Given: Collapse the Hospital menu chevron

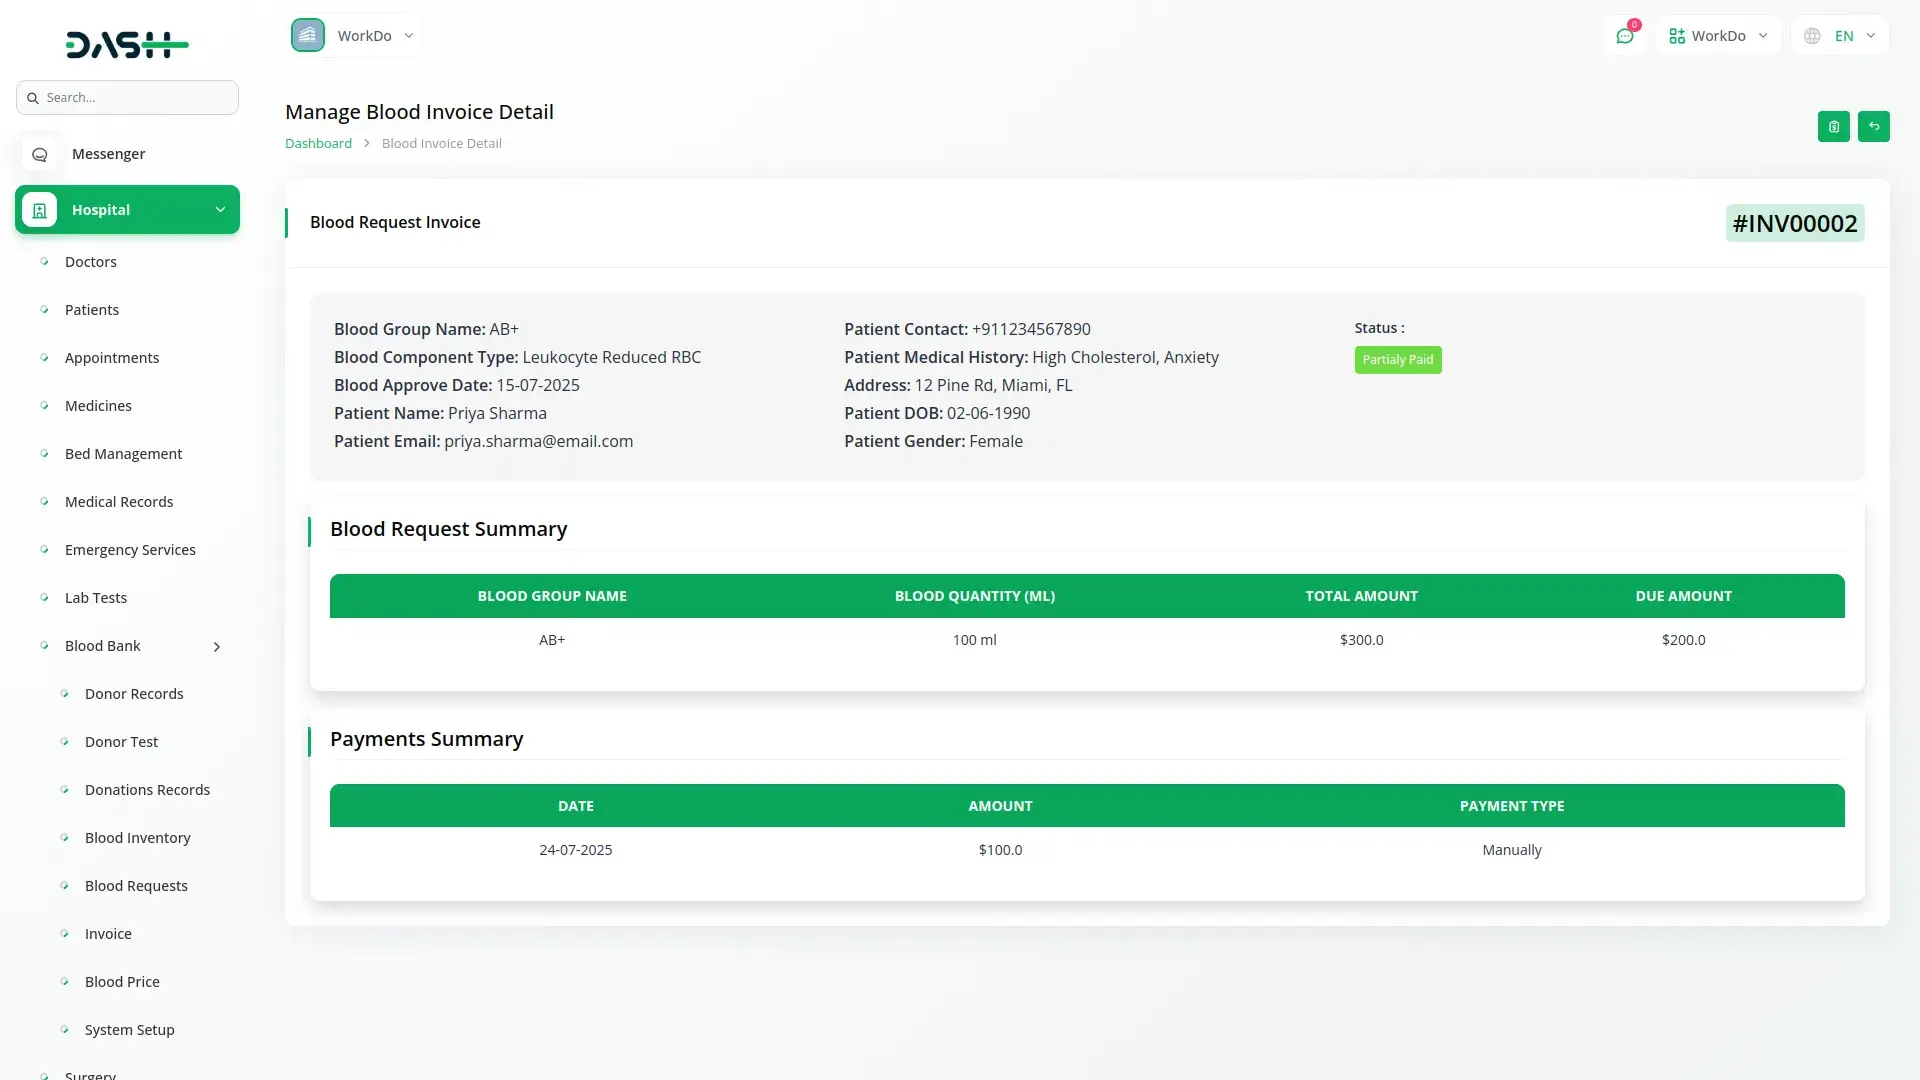Looking at the screenshot, I should coord(220,210).
